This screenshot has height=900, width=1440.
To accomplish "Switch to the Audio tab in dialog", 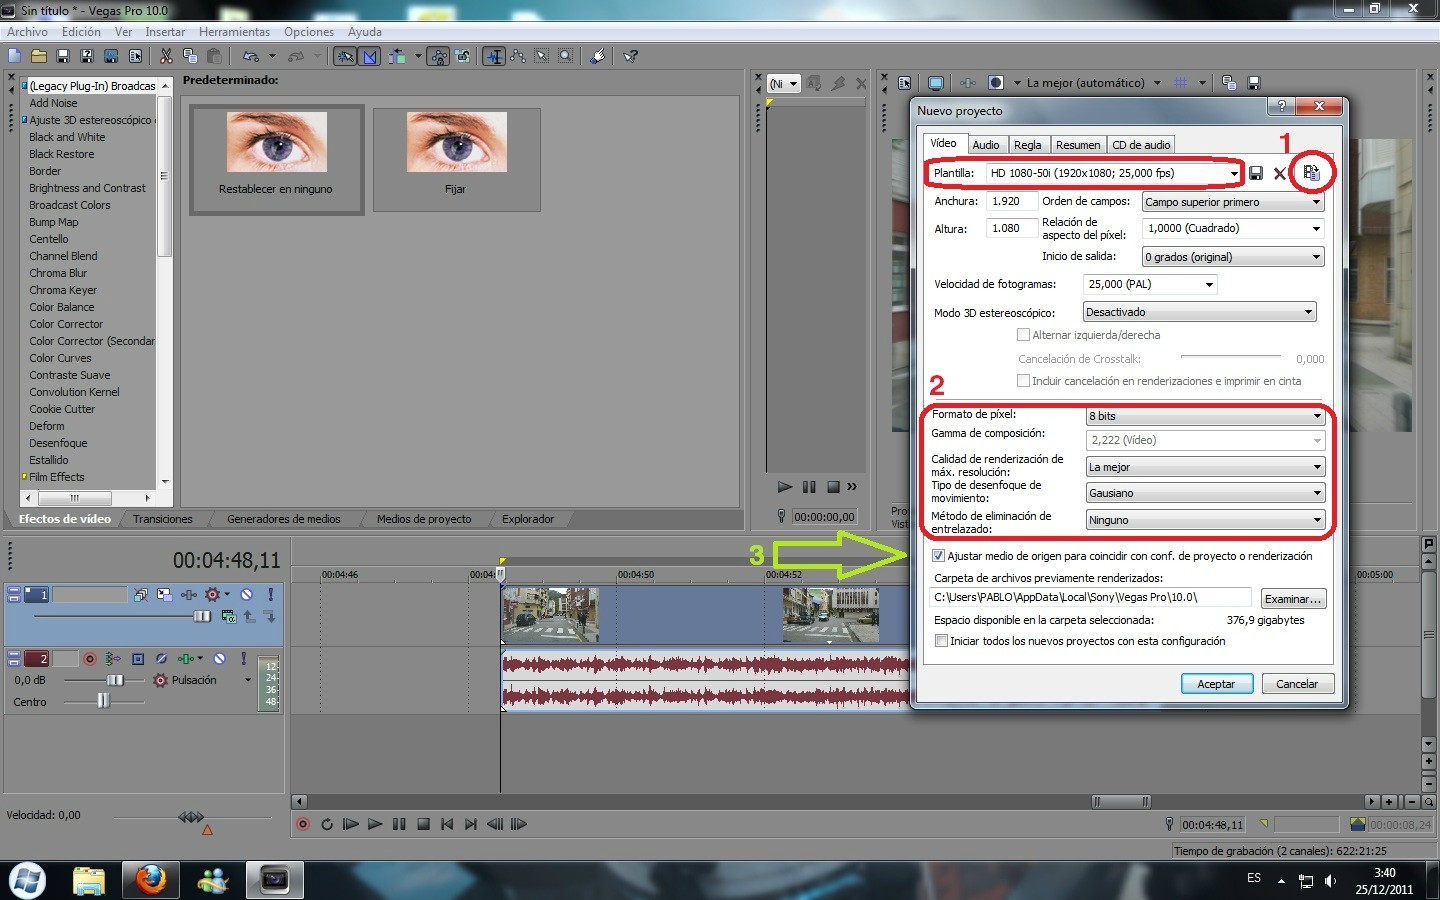I will tap(986, 145).
